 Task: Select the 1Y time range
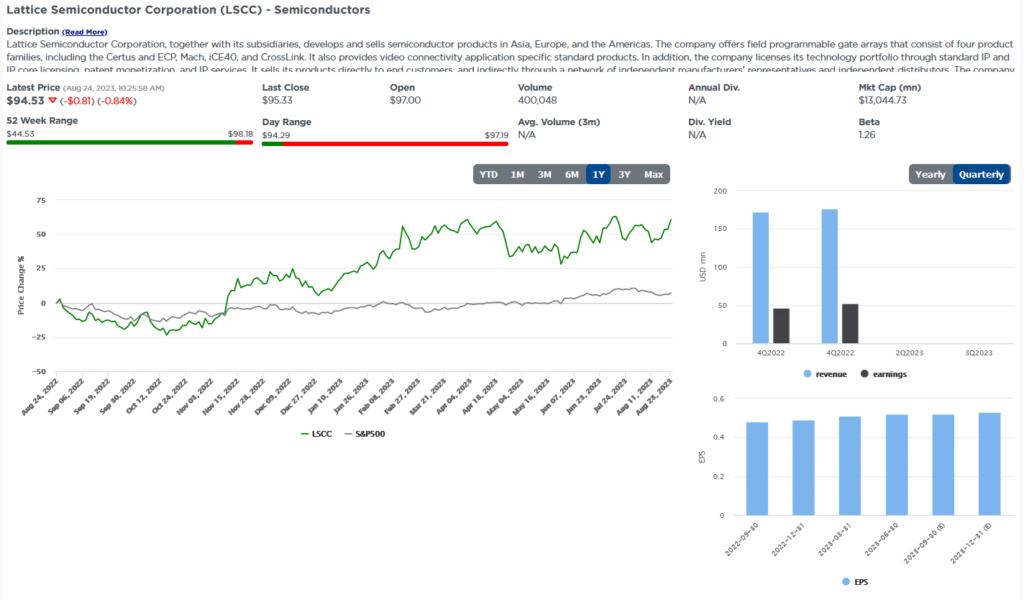tap(598, 174)
